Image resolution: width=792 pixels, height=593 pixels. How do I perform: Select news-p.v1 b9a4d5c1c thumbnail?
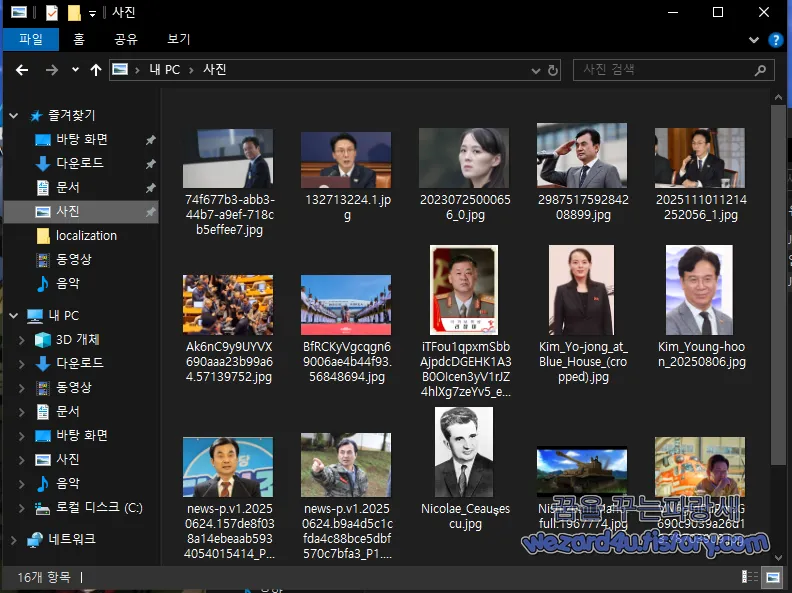[345, 465]
